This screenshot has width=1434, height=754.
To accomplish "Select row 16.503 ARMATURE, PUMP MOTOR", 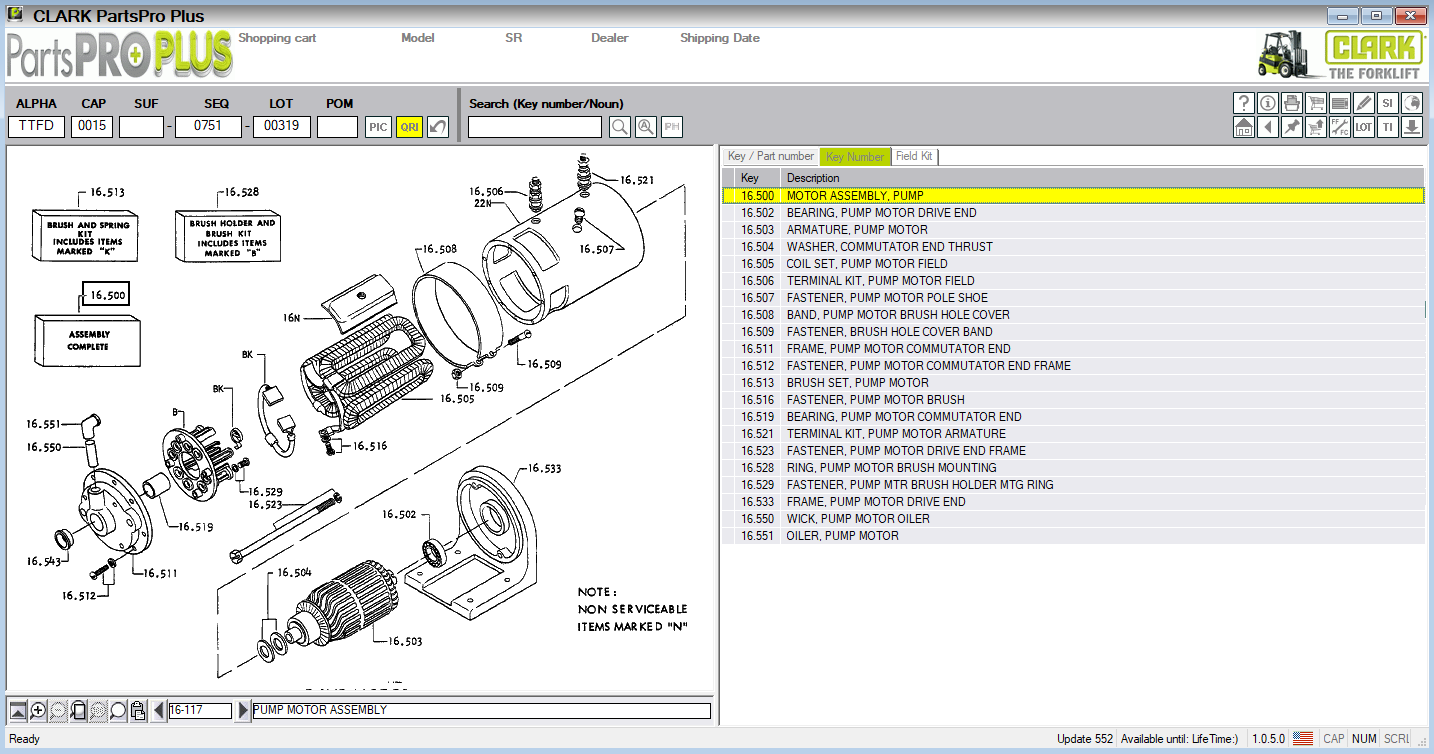I will coord(1073,230).
